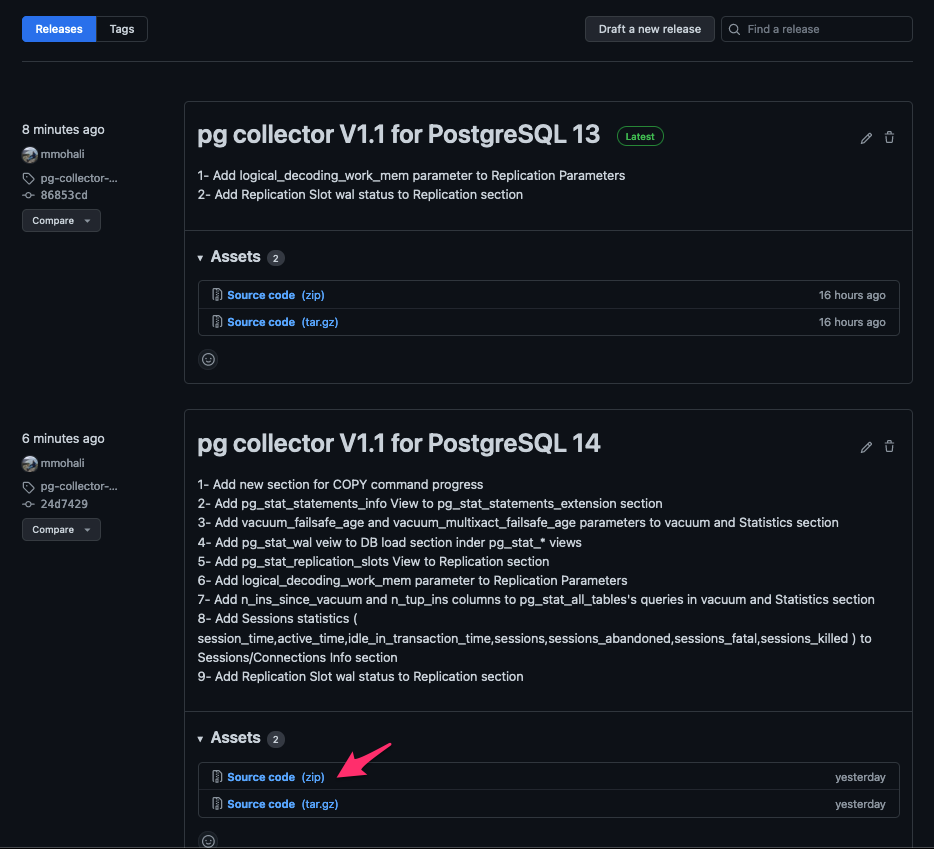Download PostgreSQL 13 Source code (zip)

point(276,295)
